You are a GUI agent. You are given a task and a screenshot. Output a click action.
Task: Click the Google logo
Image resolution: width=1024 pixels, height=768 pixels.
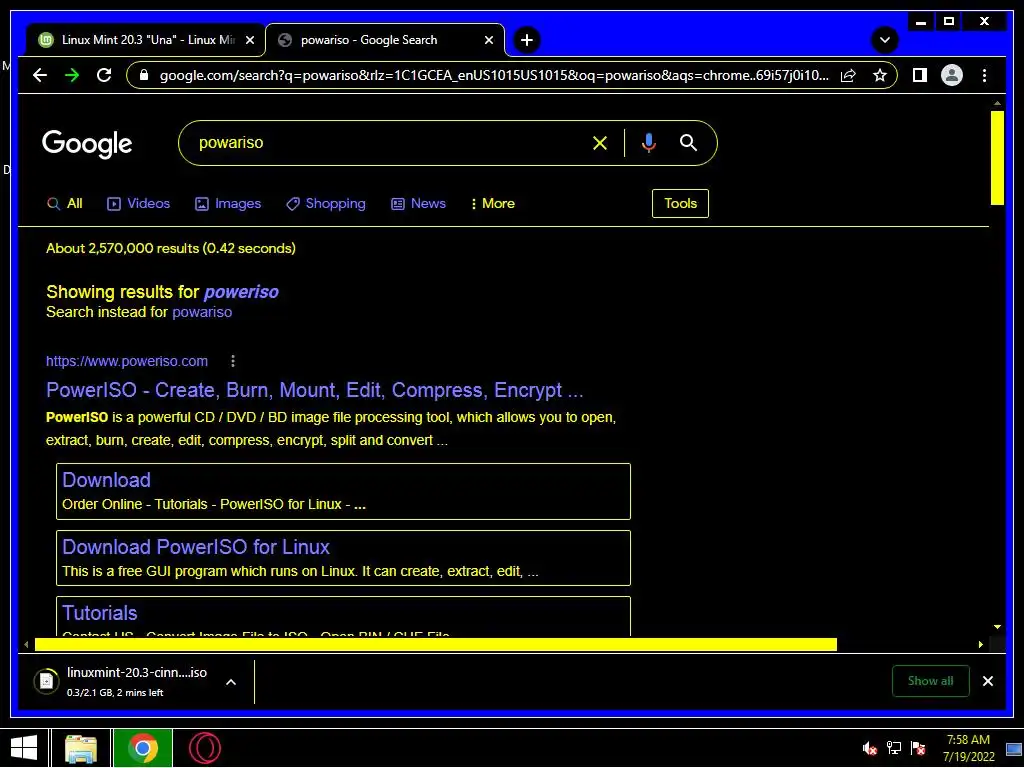point(87,144)
